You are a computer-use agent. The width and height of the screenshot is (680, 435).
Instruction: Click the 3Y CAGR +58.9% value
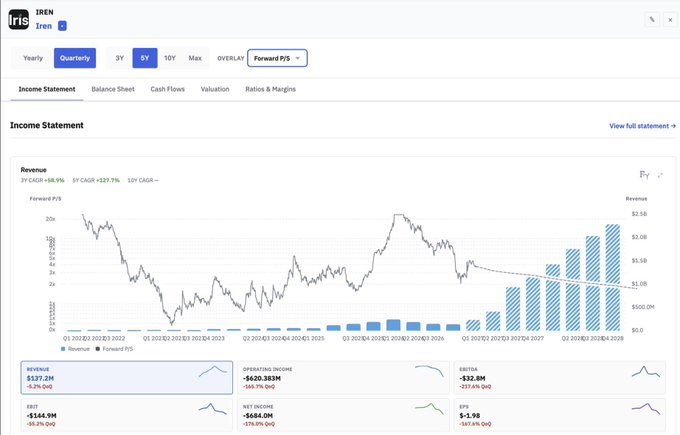[x=54, y=180]
